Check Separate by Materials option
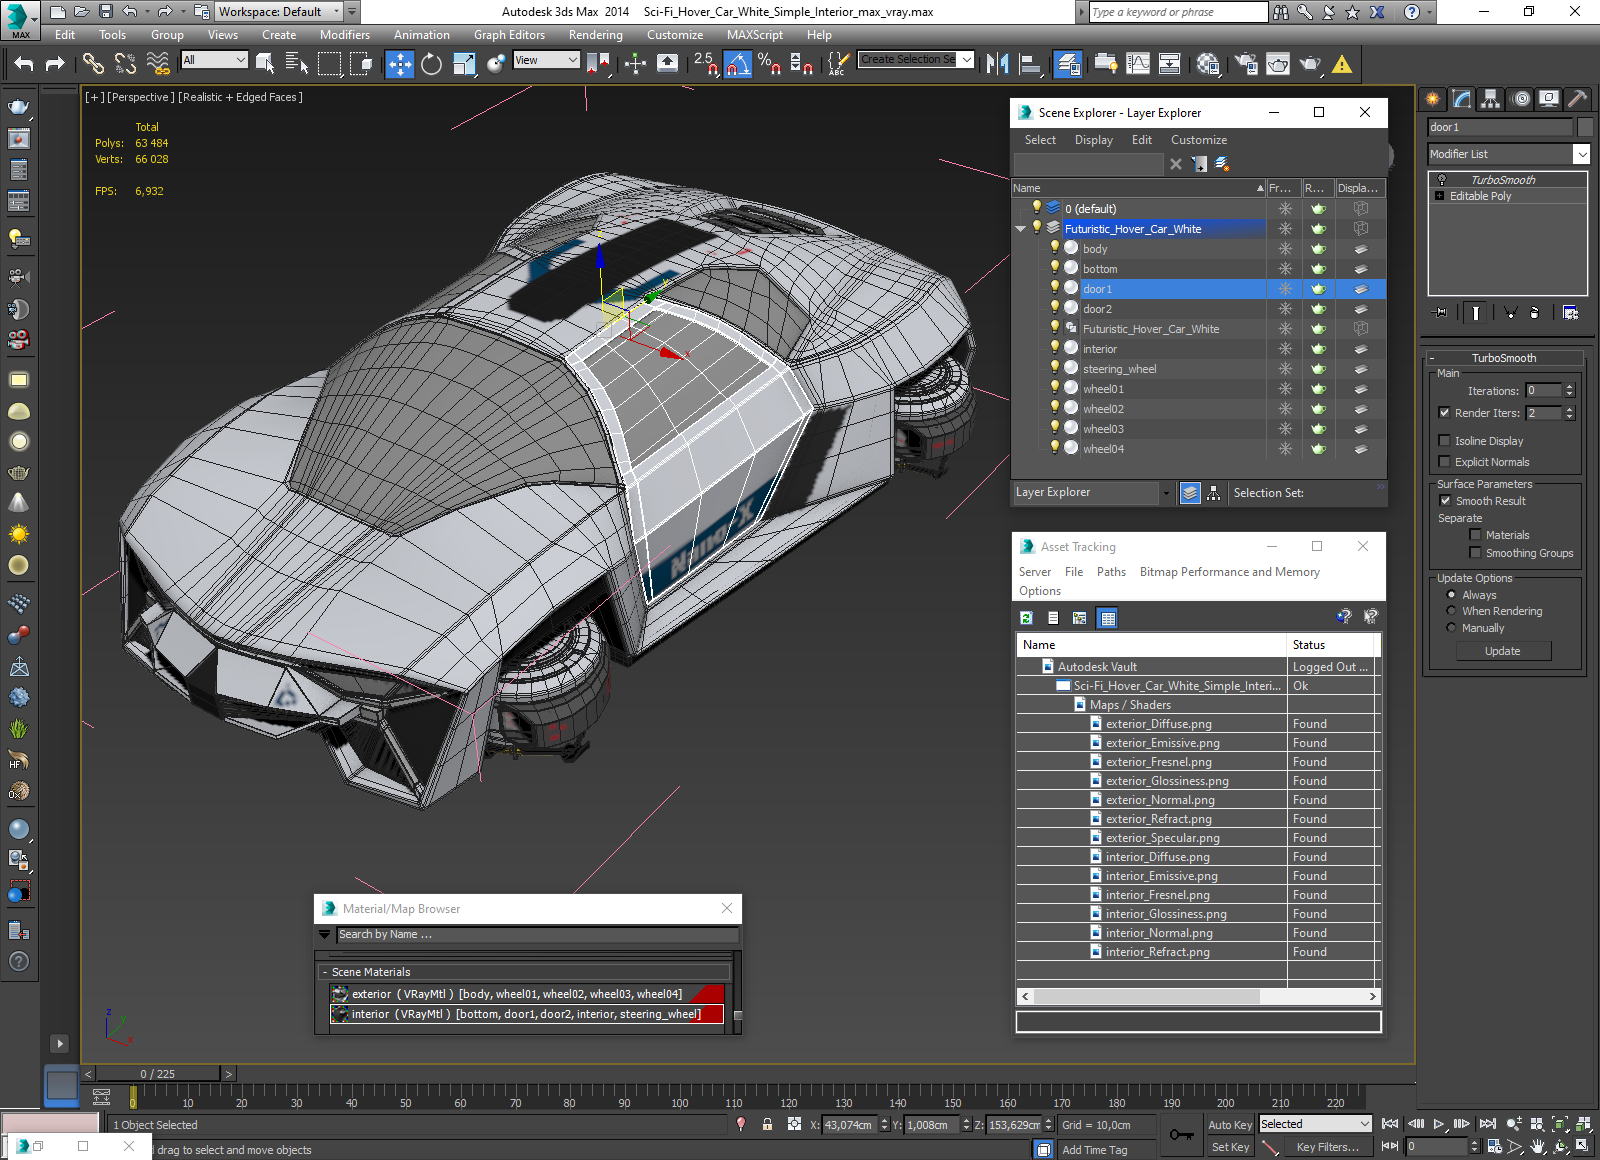 click(x=1475, y=534)
